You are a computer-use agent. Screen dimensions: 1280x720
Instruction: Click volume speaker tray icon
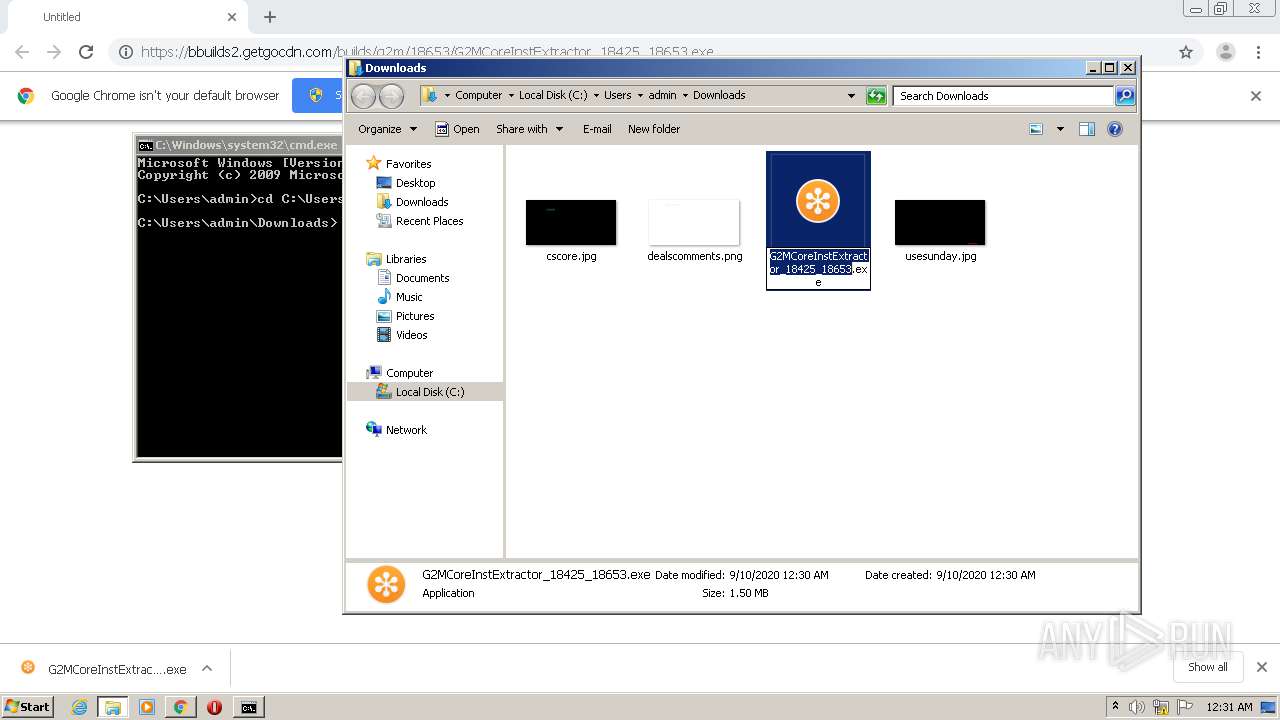point(1137,707)
